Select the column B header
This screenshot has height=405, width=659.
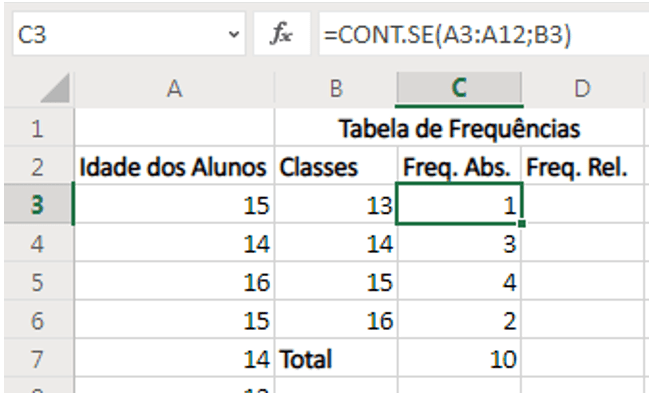pos(335,90)
